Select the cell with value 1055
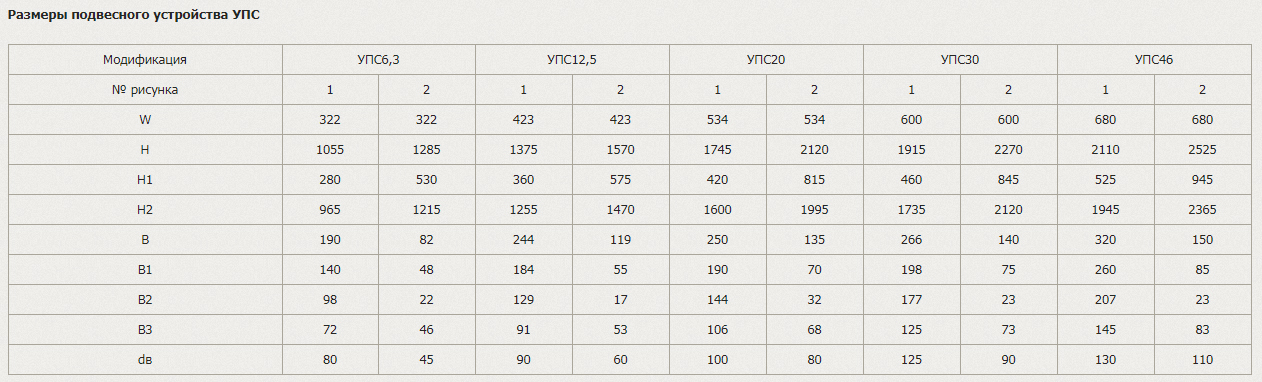Image resolution: width=1262 pixels, height=382 pixels. pos(330,150)
